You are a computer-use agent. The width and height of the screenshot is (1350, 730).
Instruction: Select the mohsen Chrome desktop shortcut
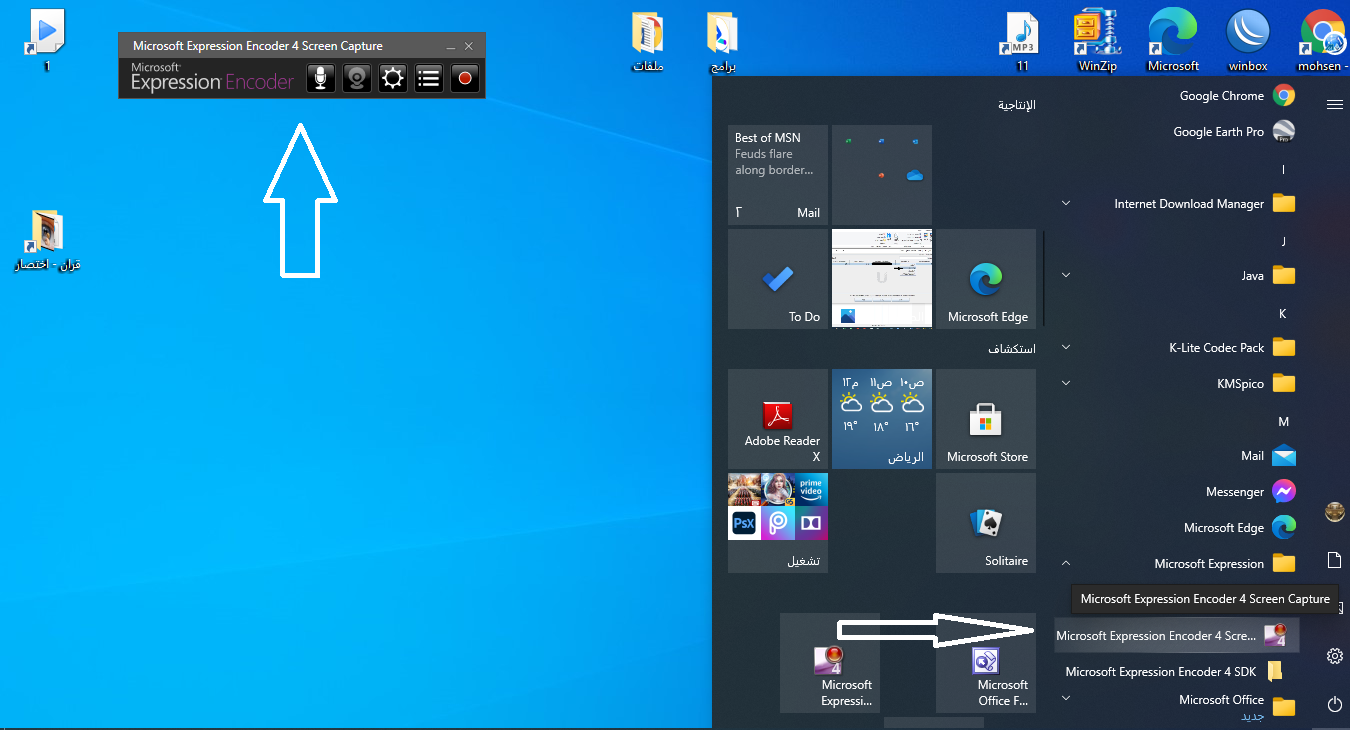coord(1323,41)
